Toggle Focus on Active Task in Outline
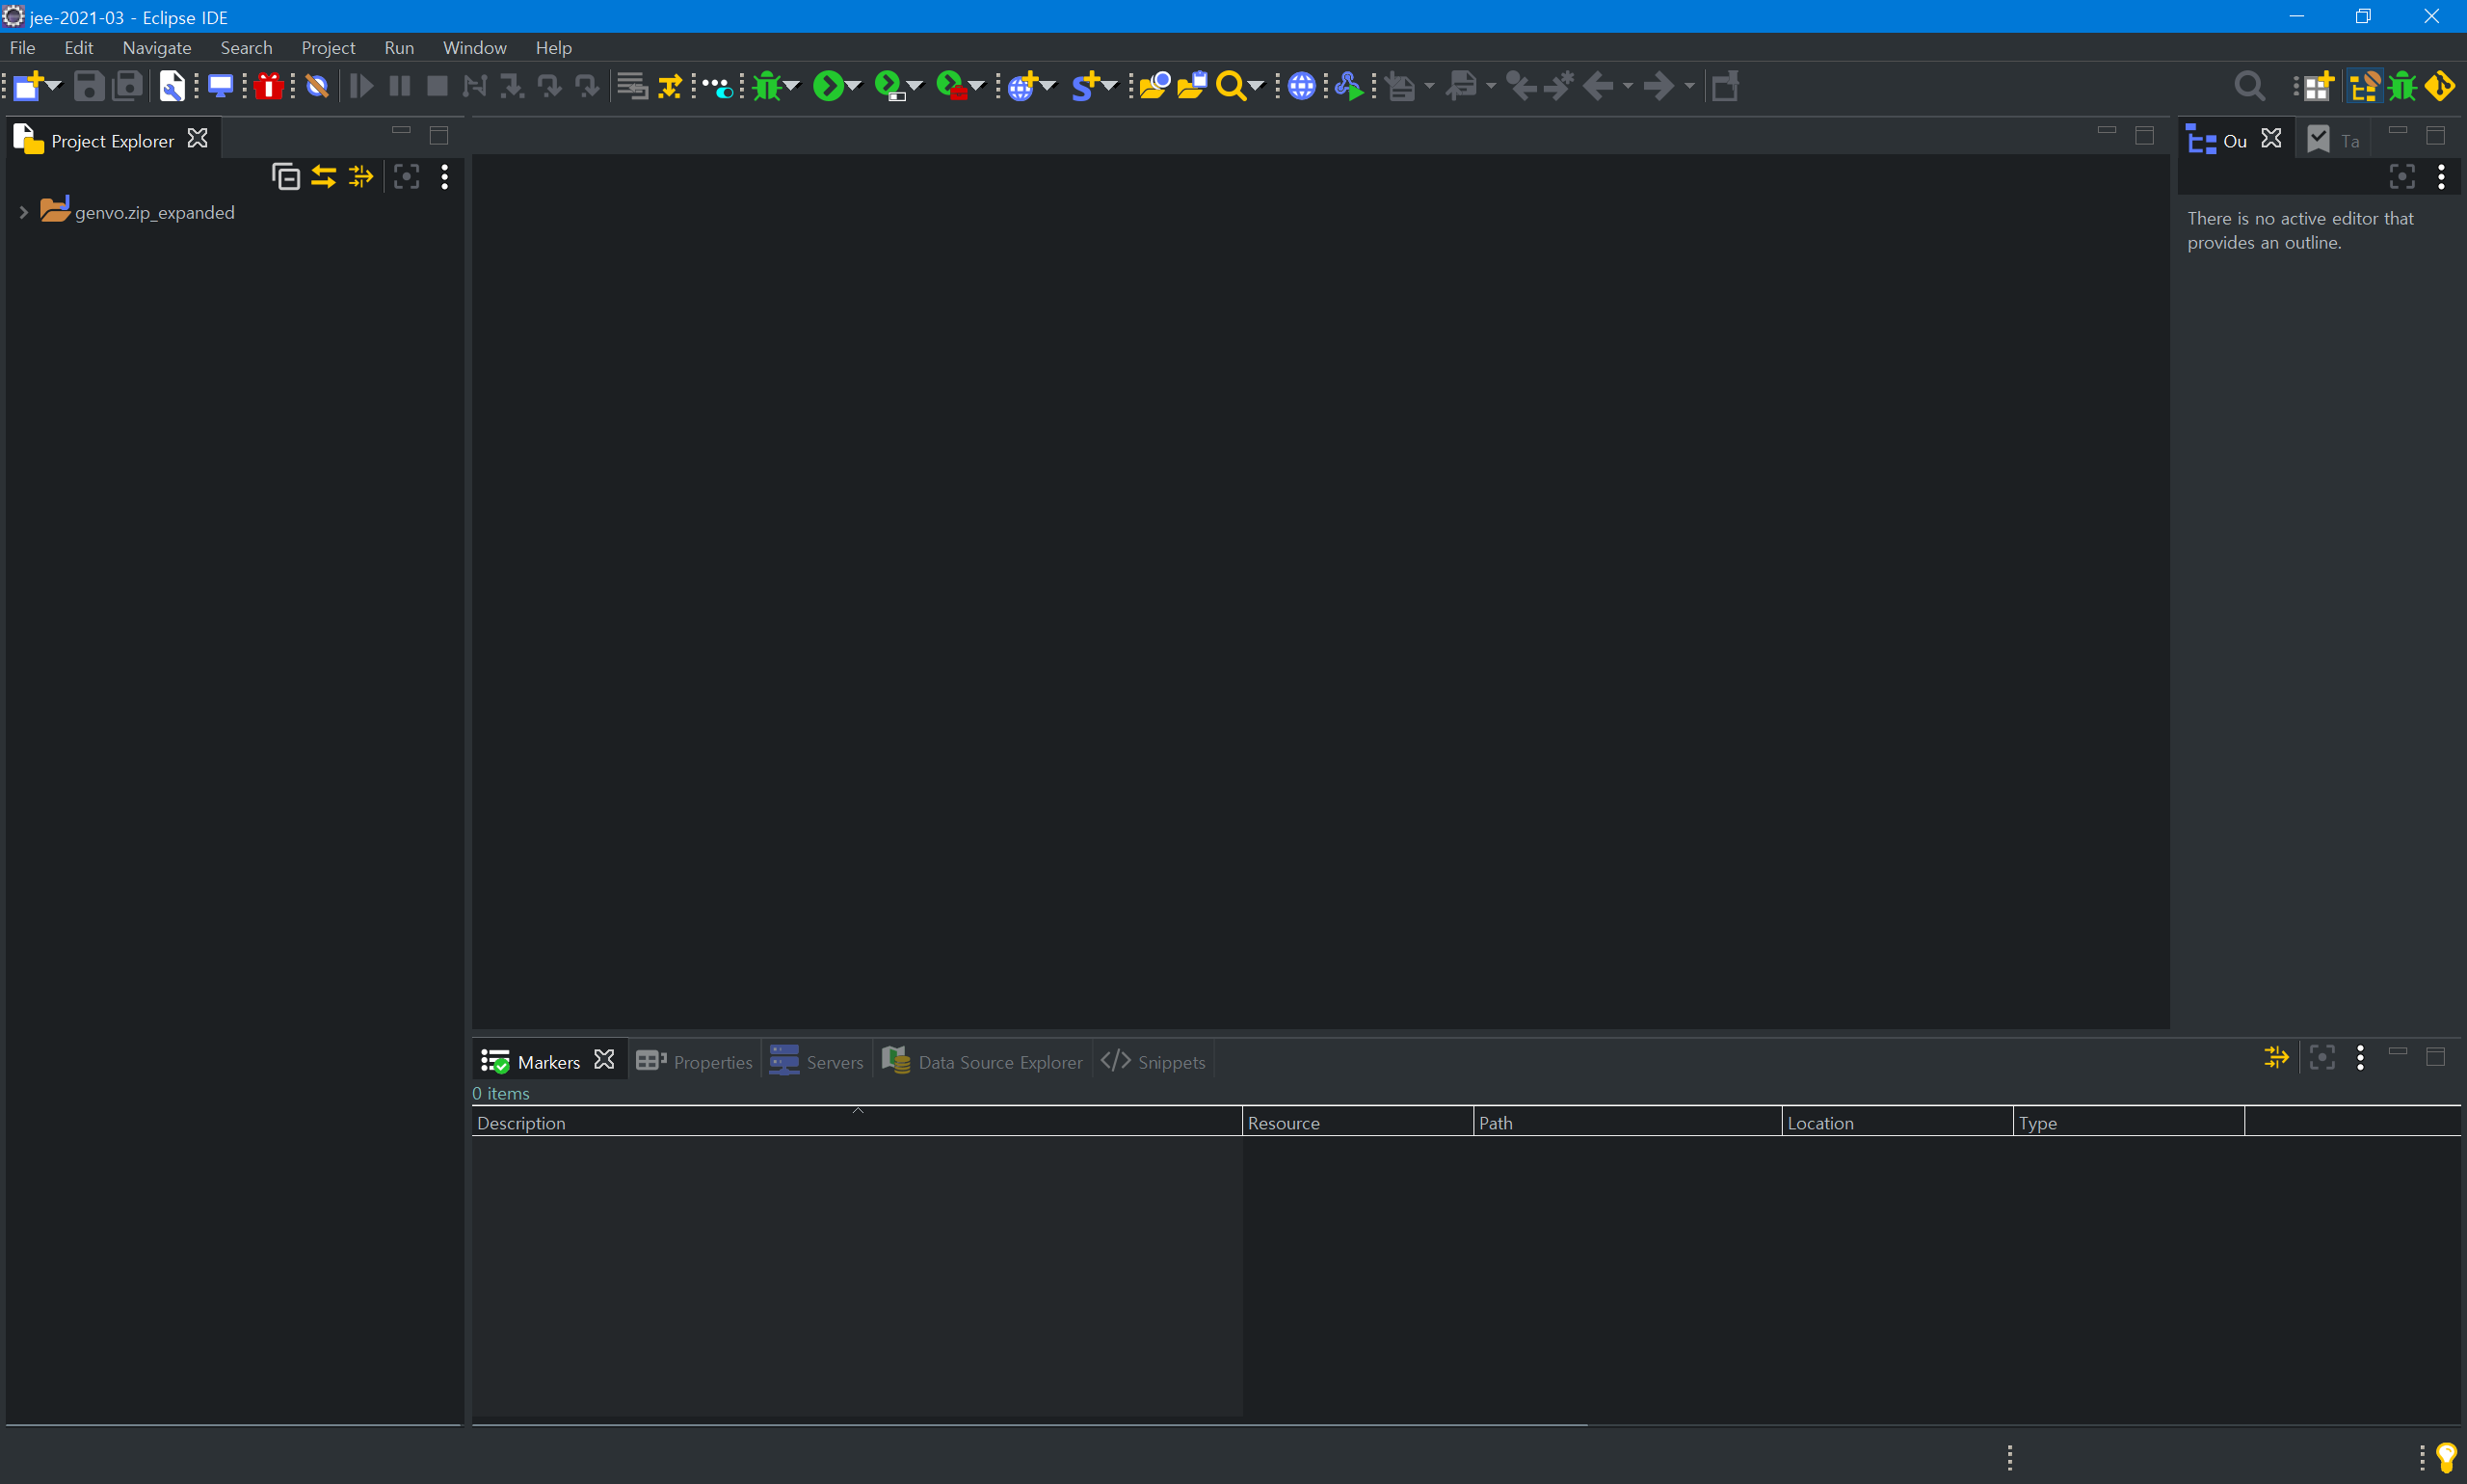Screen dimensions: 2467x1484 click(x=2402, y=177)
